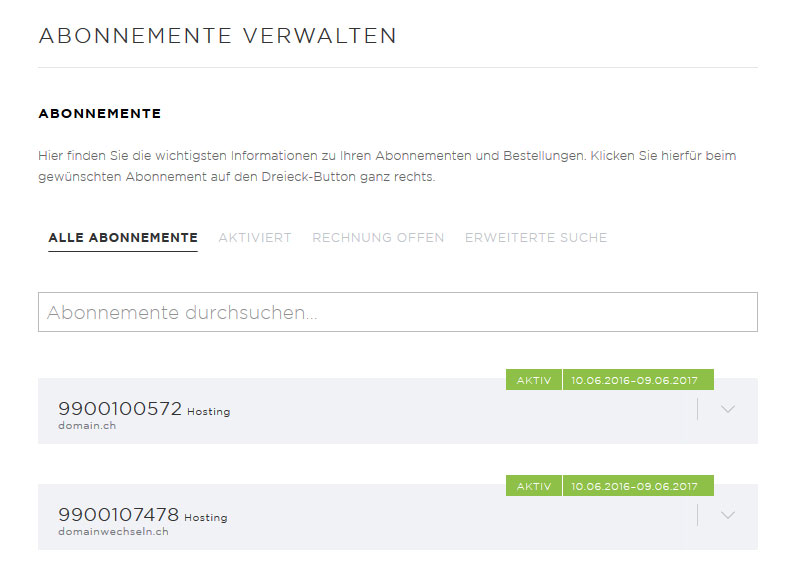Viewport: 790px width, 580px height.
Task: Click AKTIV badge of domain.ch subscription
Action: click(534, 380)
